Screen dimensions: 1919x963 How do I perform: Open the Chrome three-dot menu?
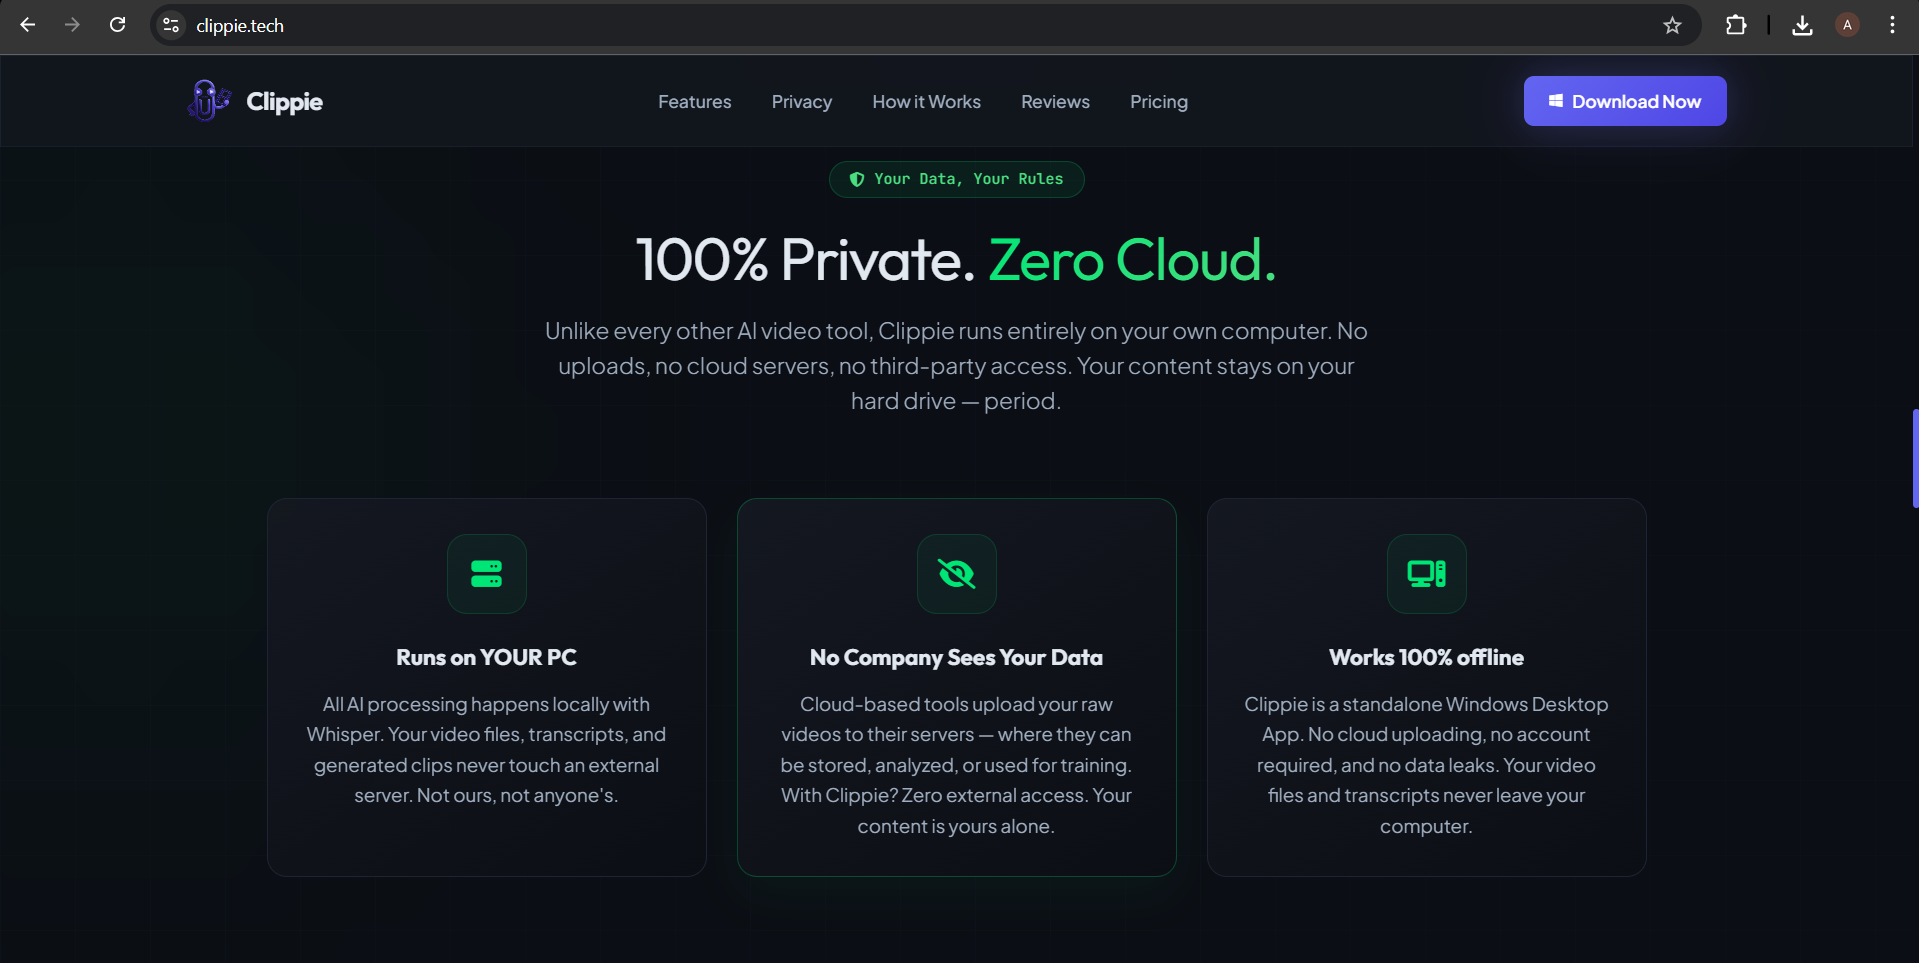[1892, 25]
